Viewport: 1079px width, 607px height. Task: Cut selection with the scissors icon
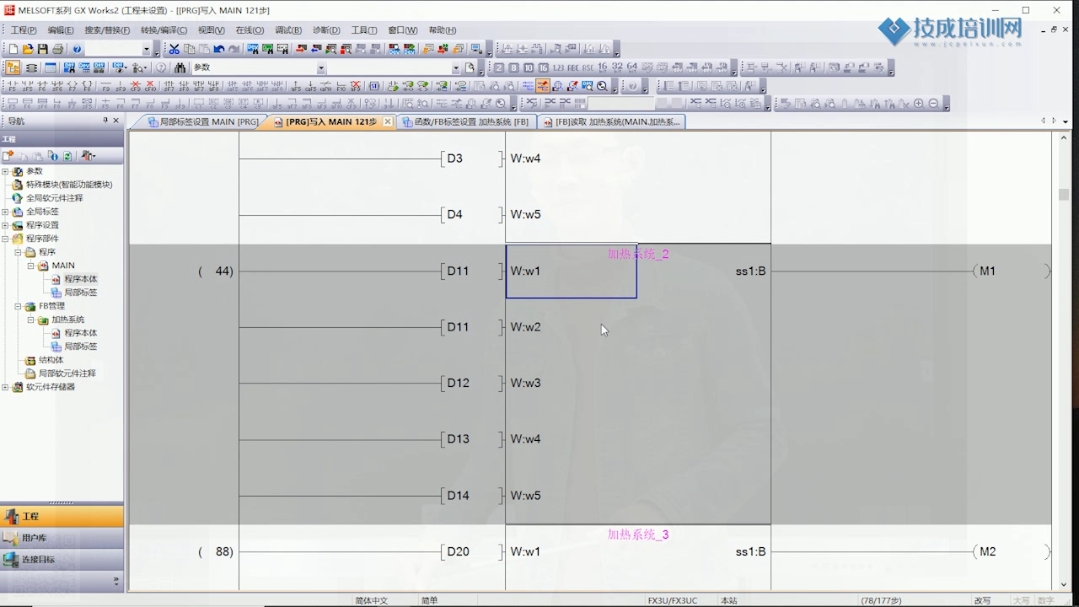click(174, 49)
